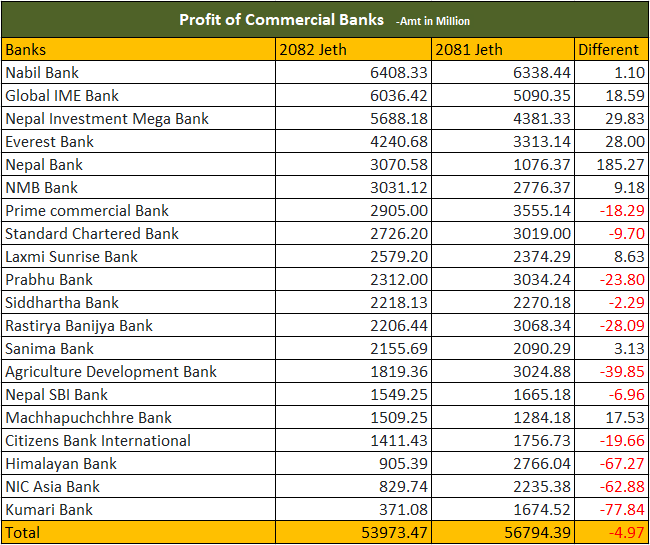Select the 29.83 difference cell

tap(611, 119)
